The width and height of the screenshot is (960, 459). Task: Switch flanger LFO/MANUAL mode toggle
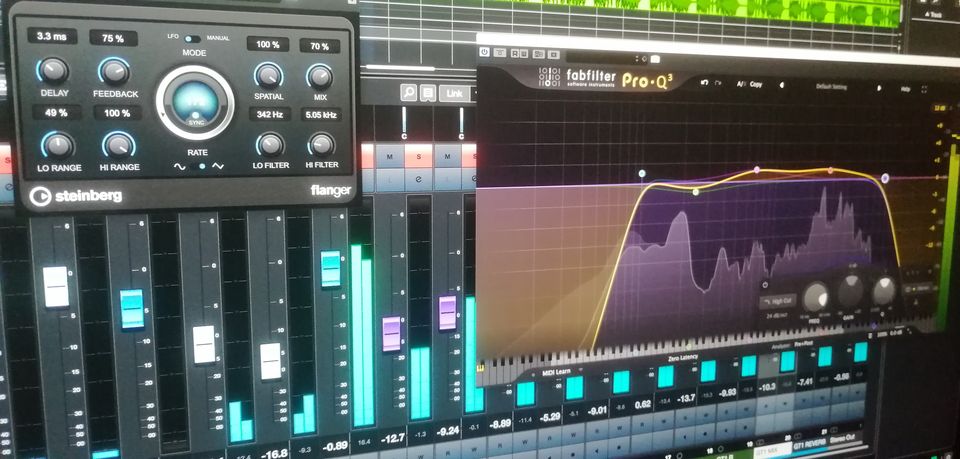pos(192,39)
